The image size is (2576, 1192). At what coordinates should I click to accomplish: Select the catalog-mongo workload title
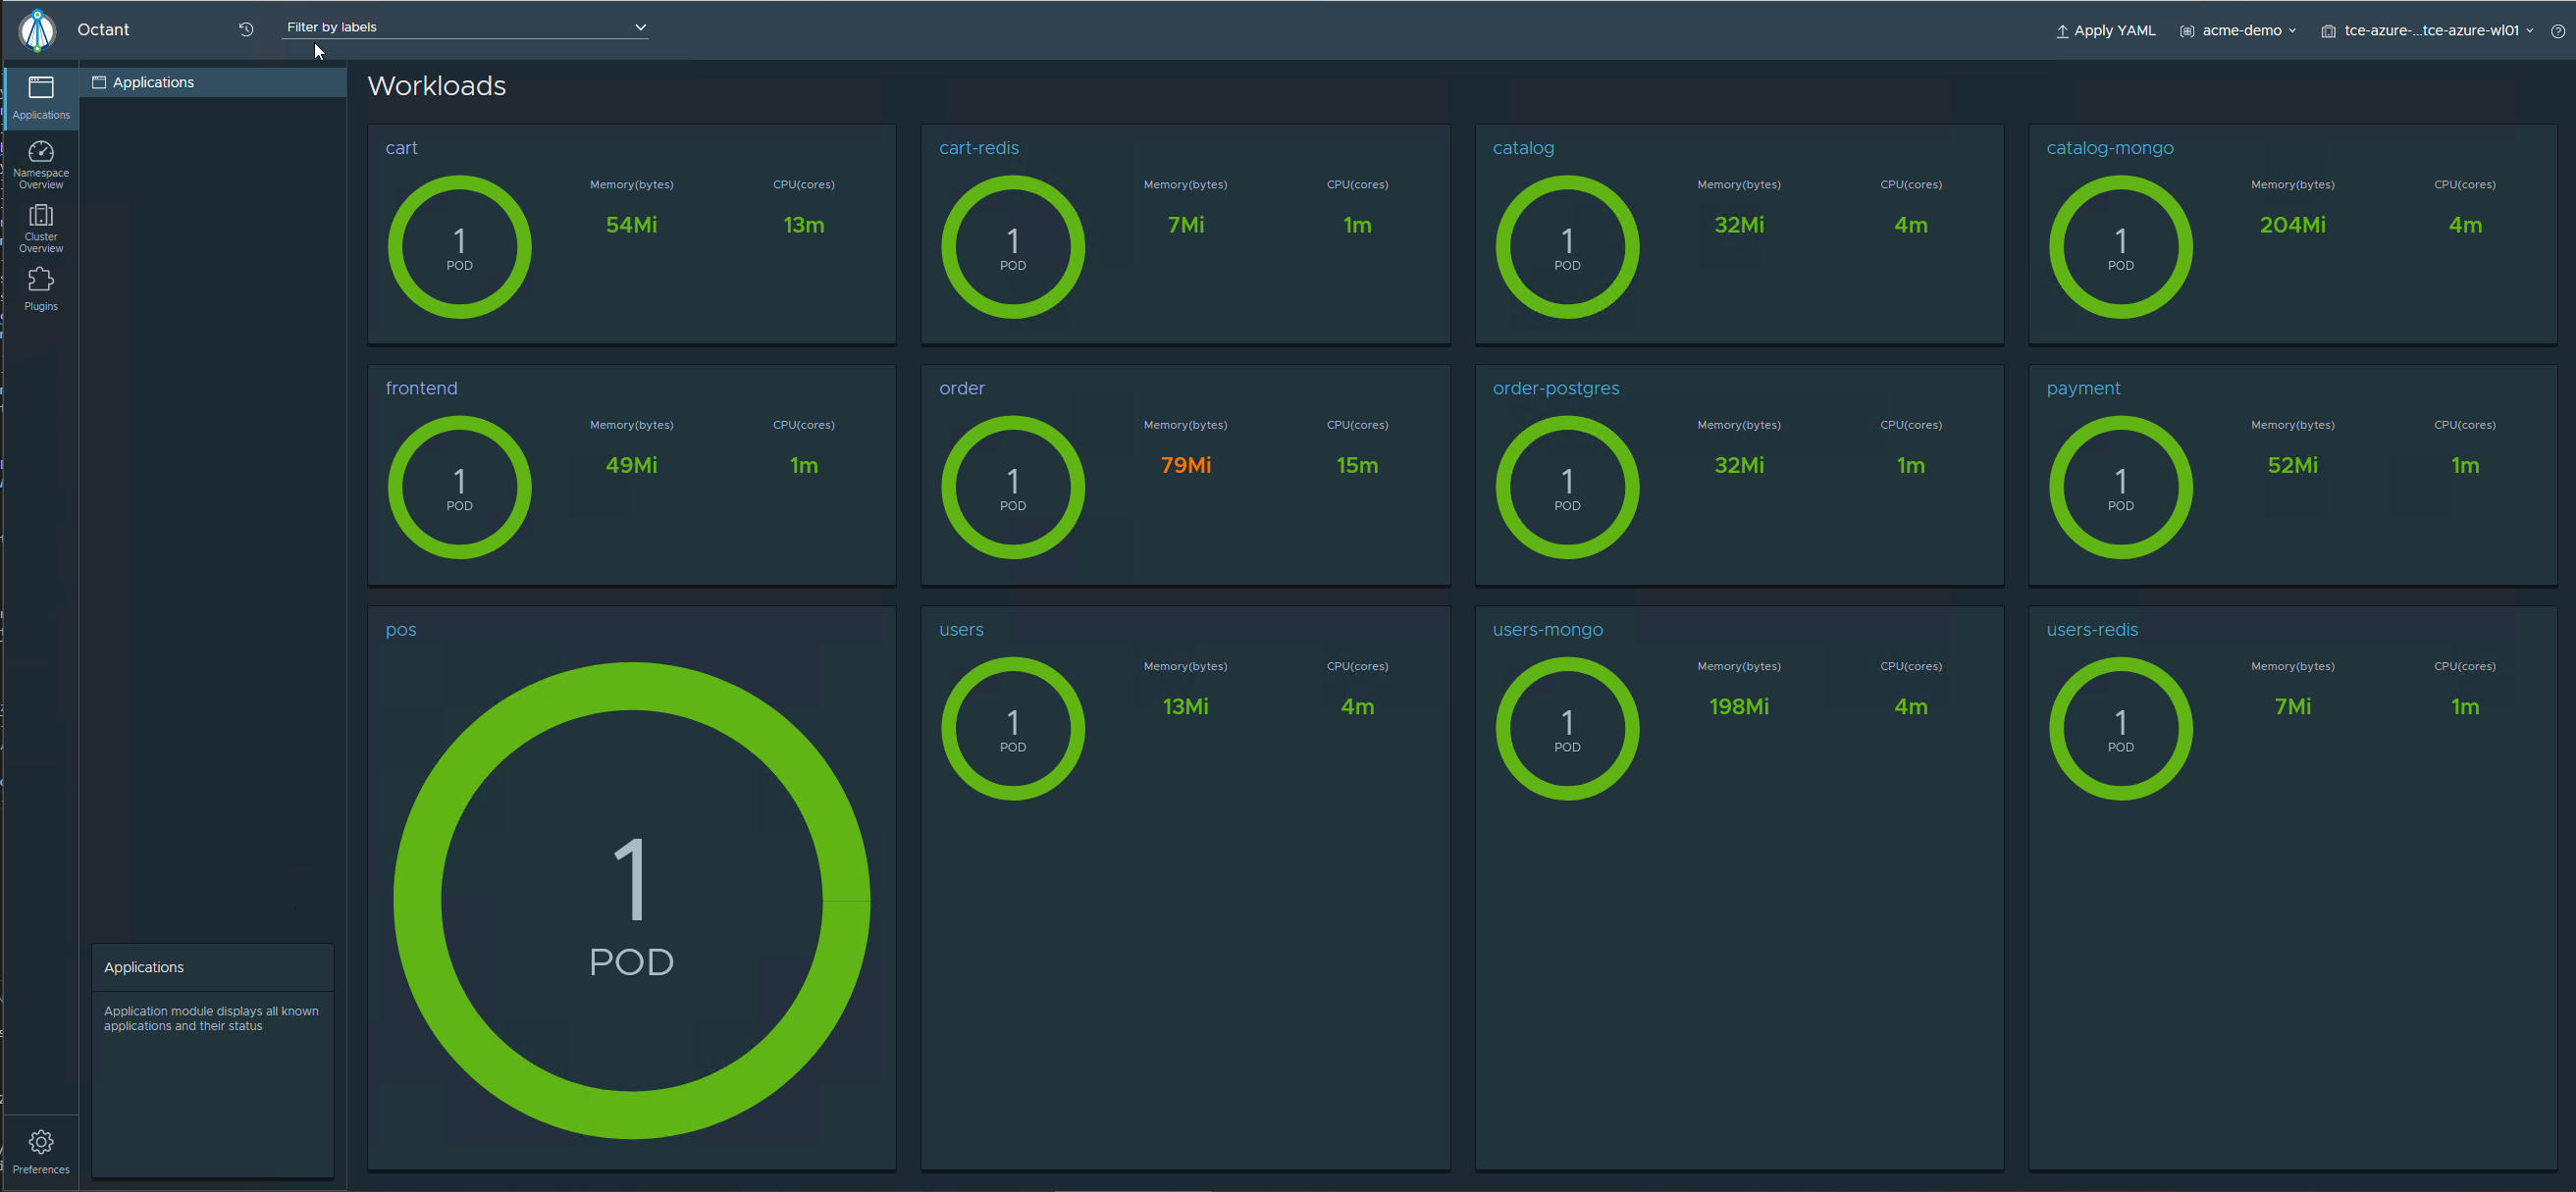tap(2110, 147)
